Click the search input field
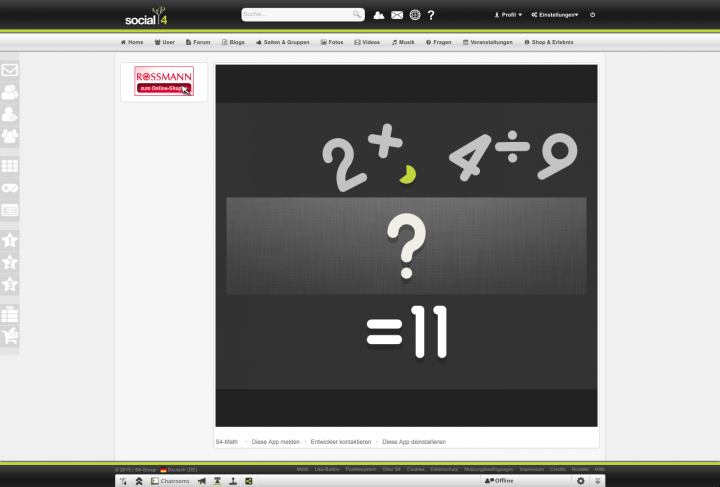 (297, 15)
